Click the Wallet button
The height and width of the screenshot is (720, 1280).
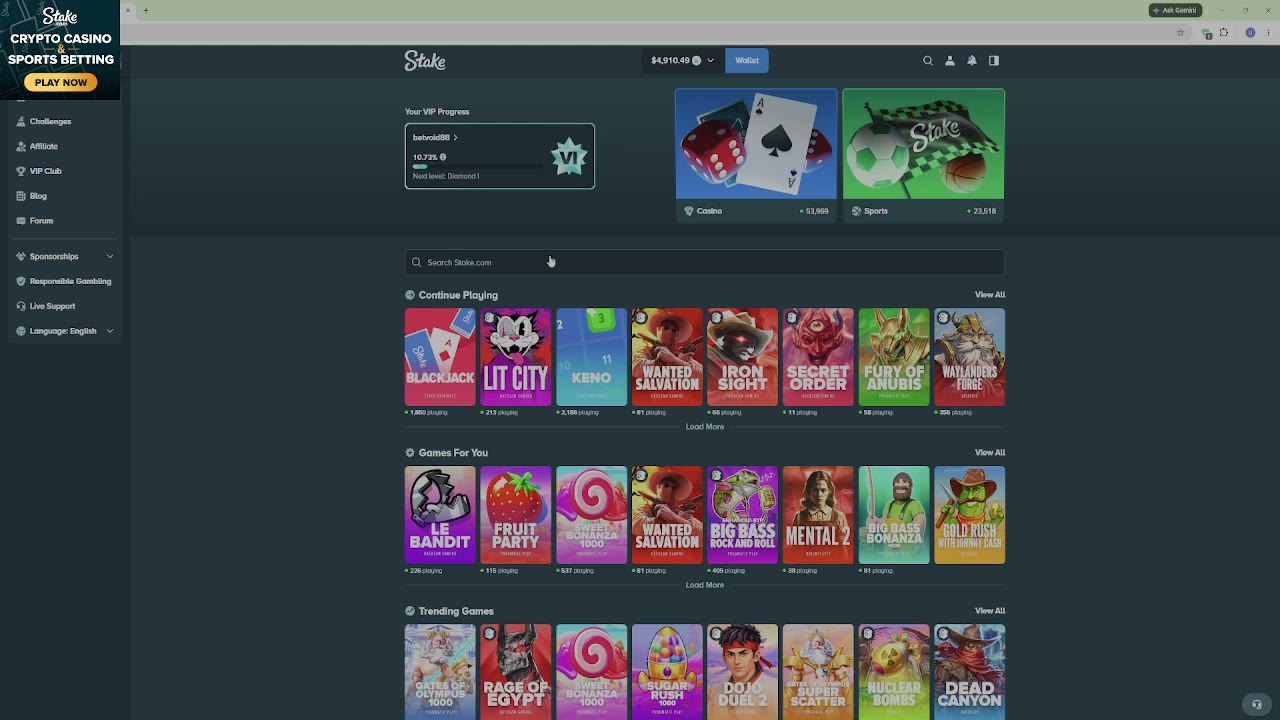click(x=747, y=61)
